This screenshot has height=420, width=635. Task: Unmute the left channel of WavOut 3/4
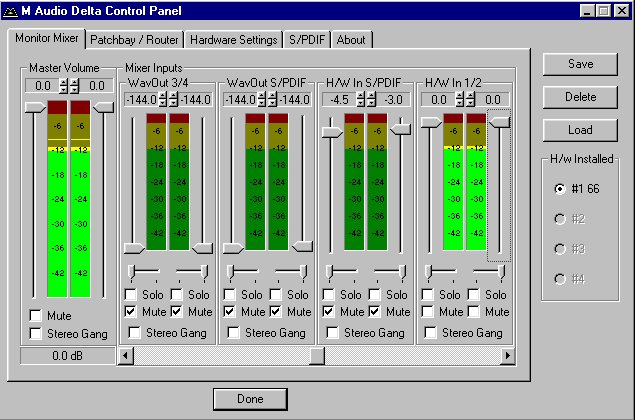pos(131,312)
